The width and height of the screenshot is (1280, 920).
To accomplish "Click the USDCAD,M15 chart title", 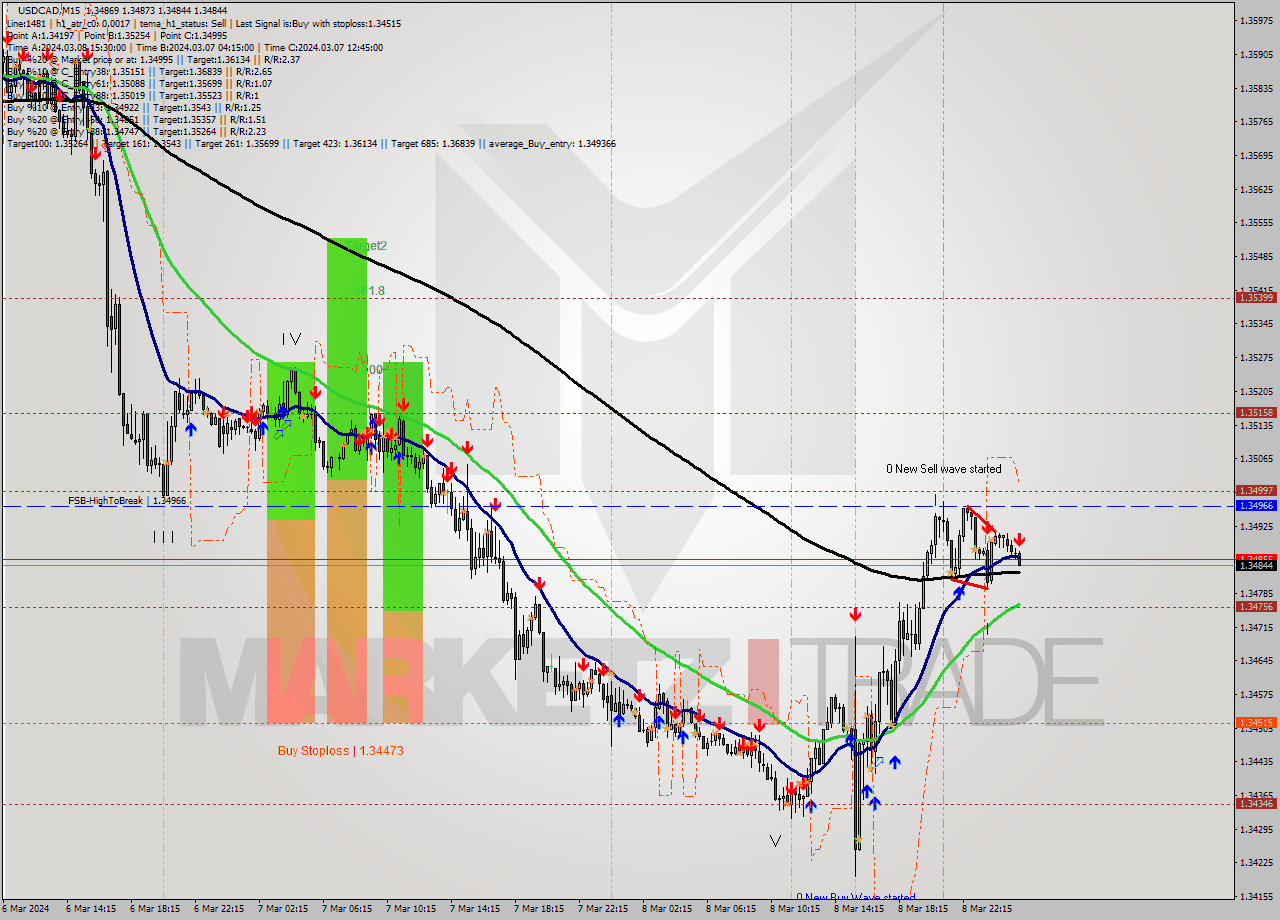I will coord(49,9).
